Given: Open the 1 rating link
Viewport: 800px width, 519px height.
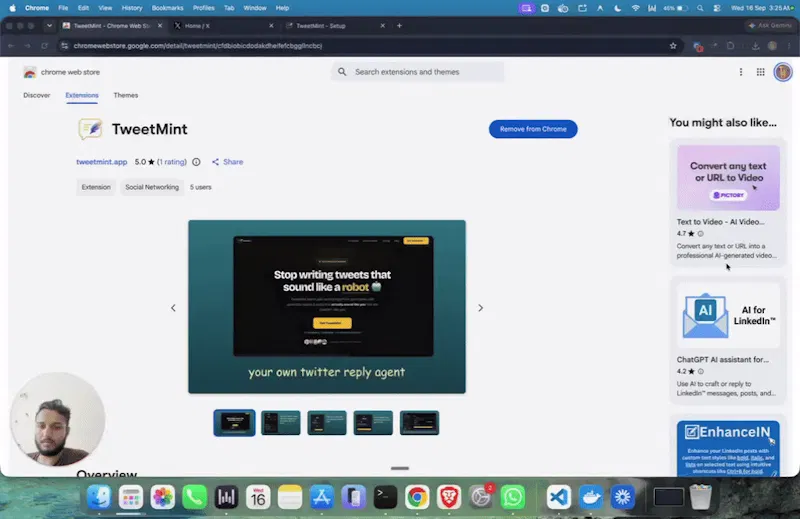Looking at the screenshot, I should tap(172, 162).
